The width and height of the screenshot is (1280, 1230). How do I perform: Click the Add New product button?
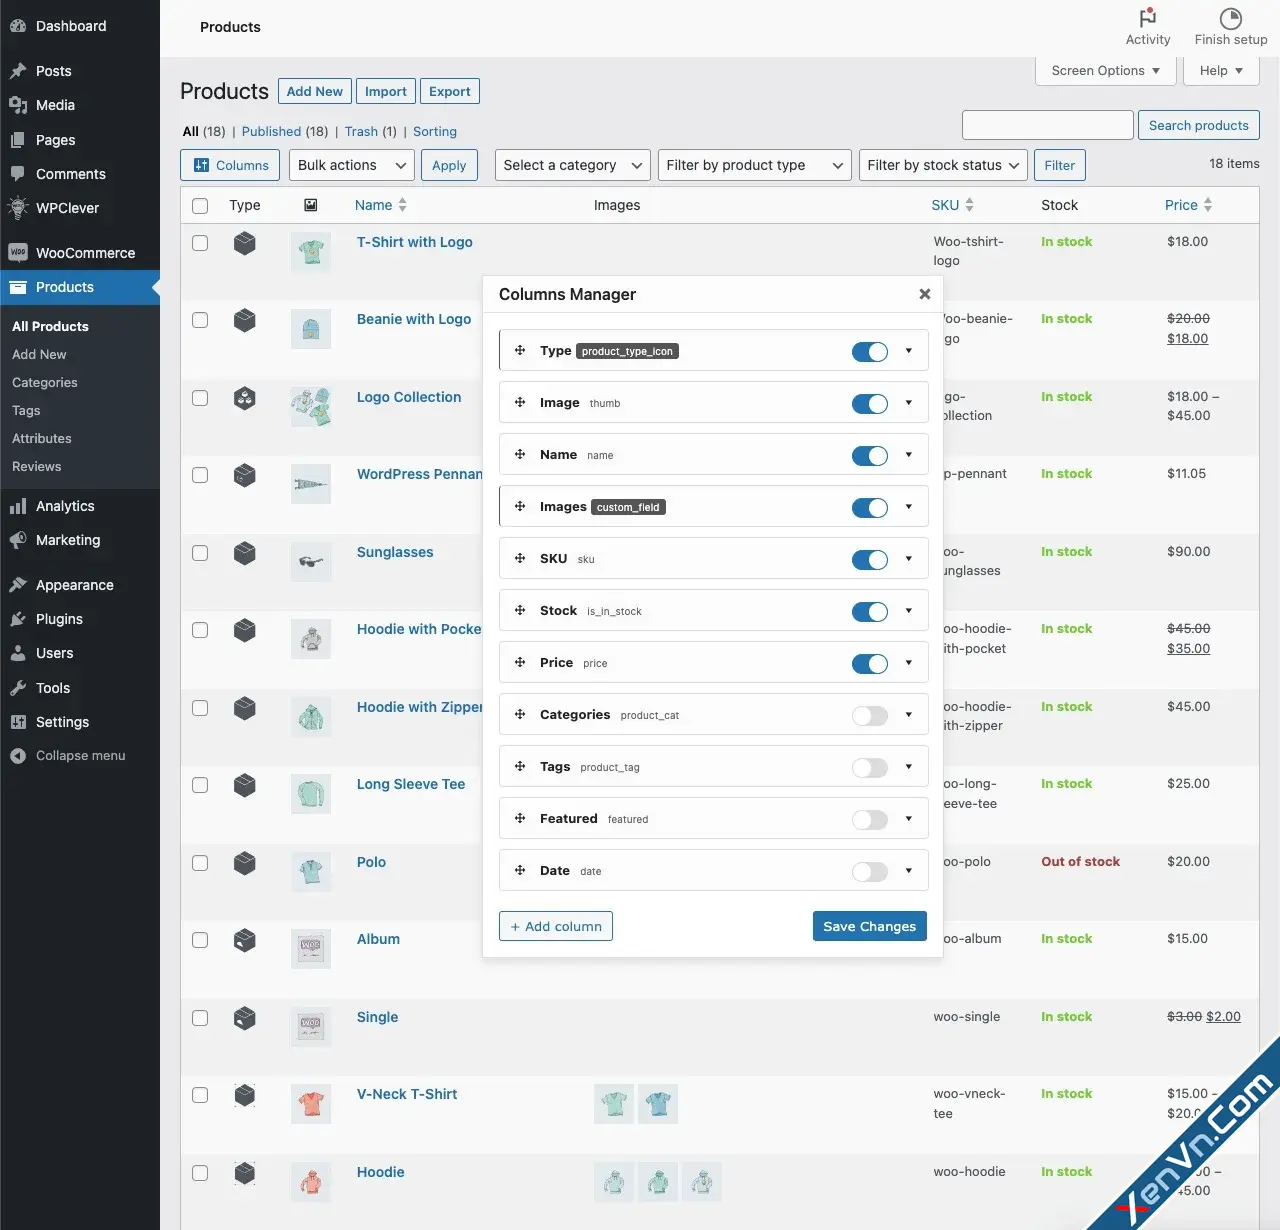315,91
